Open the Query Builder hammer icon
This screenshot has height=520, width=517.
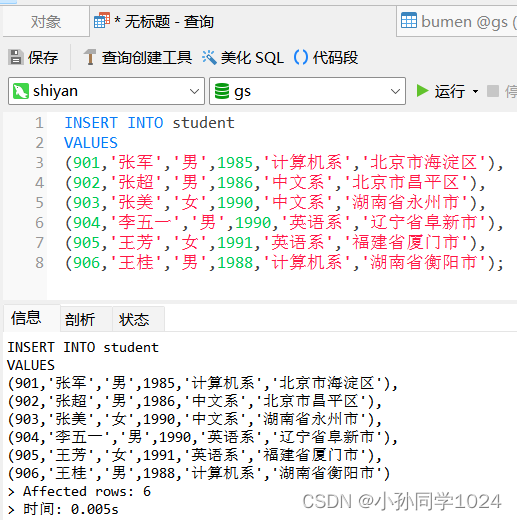coord(89,57)
